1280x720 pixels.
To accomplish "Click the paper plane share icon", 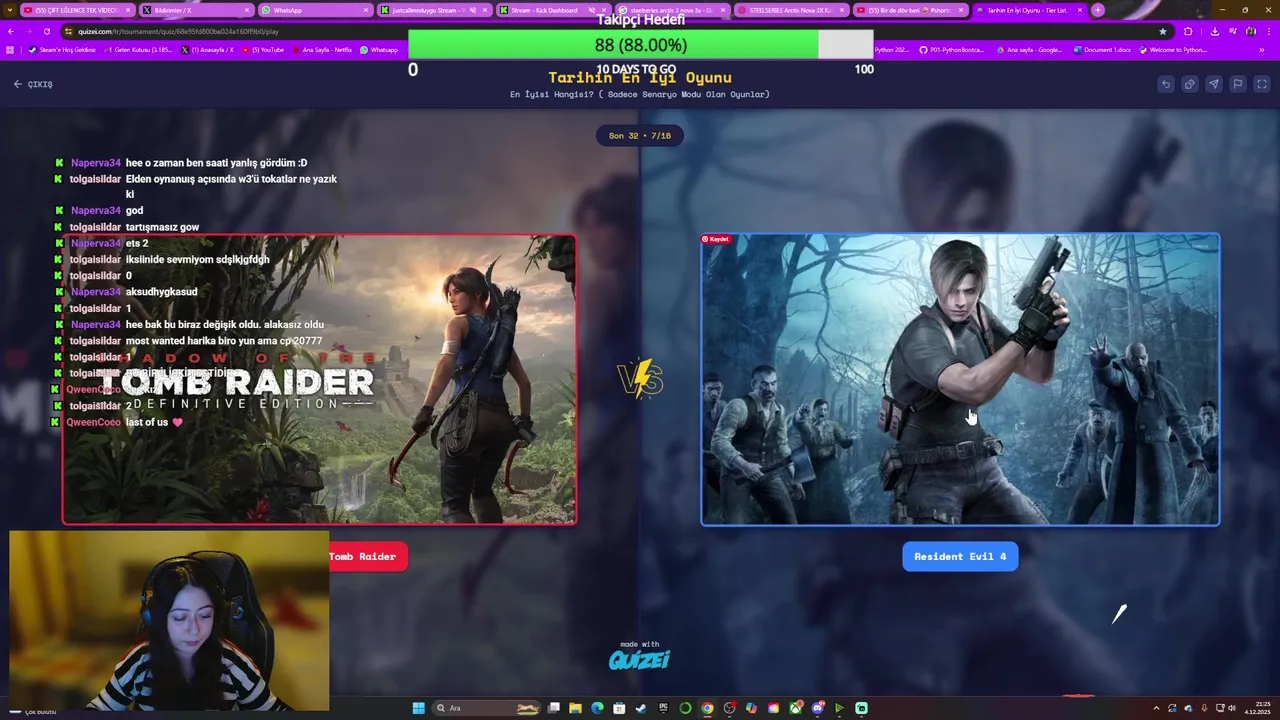I will coord(1214,84).
